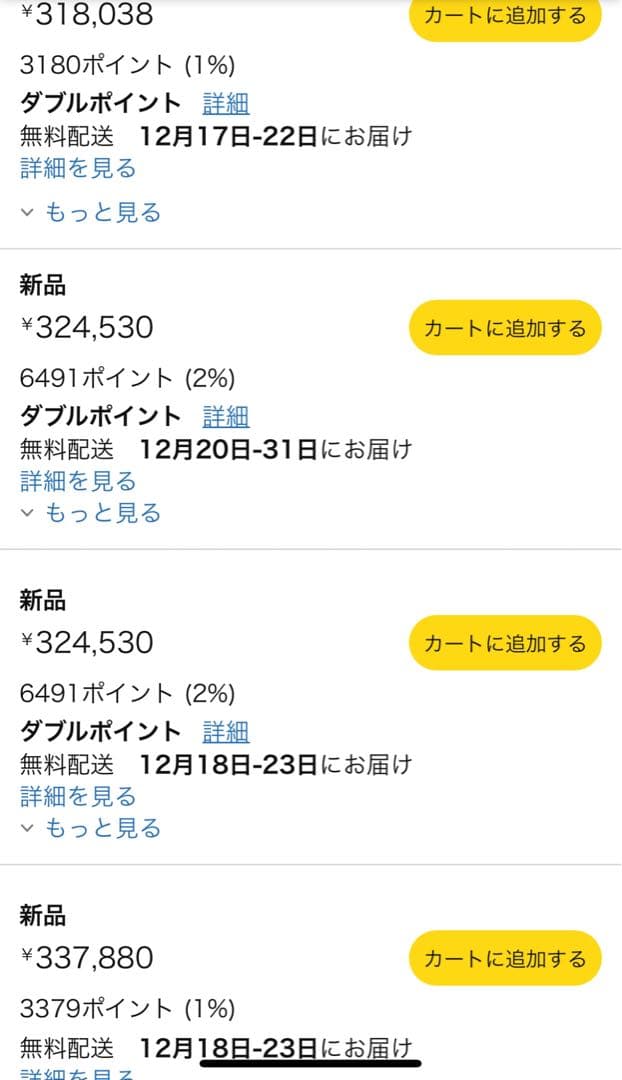Image resolution: width=622 pixels, height=1080 pixels.
Task: Open 詳細 for the ¥318,038 double points
Action: click(227, 103)
